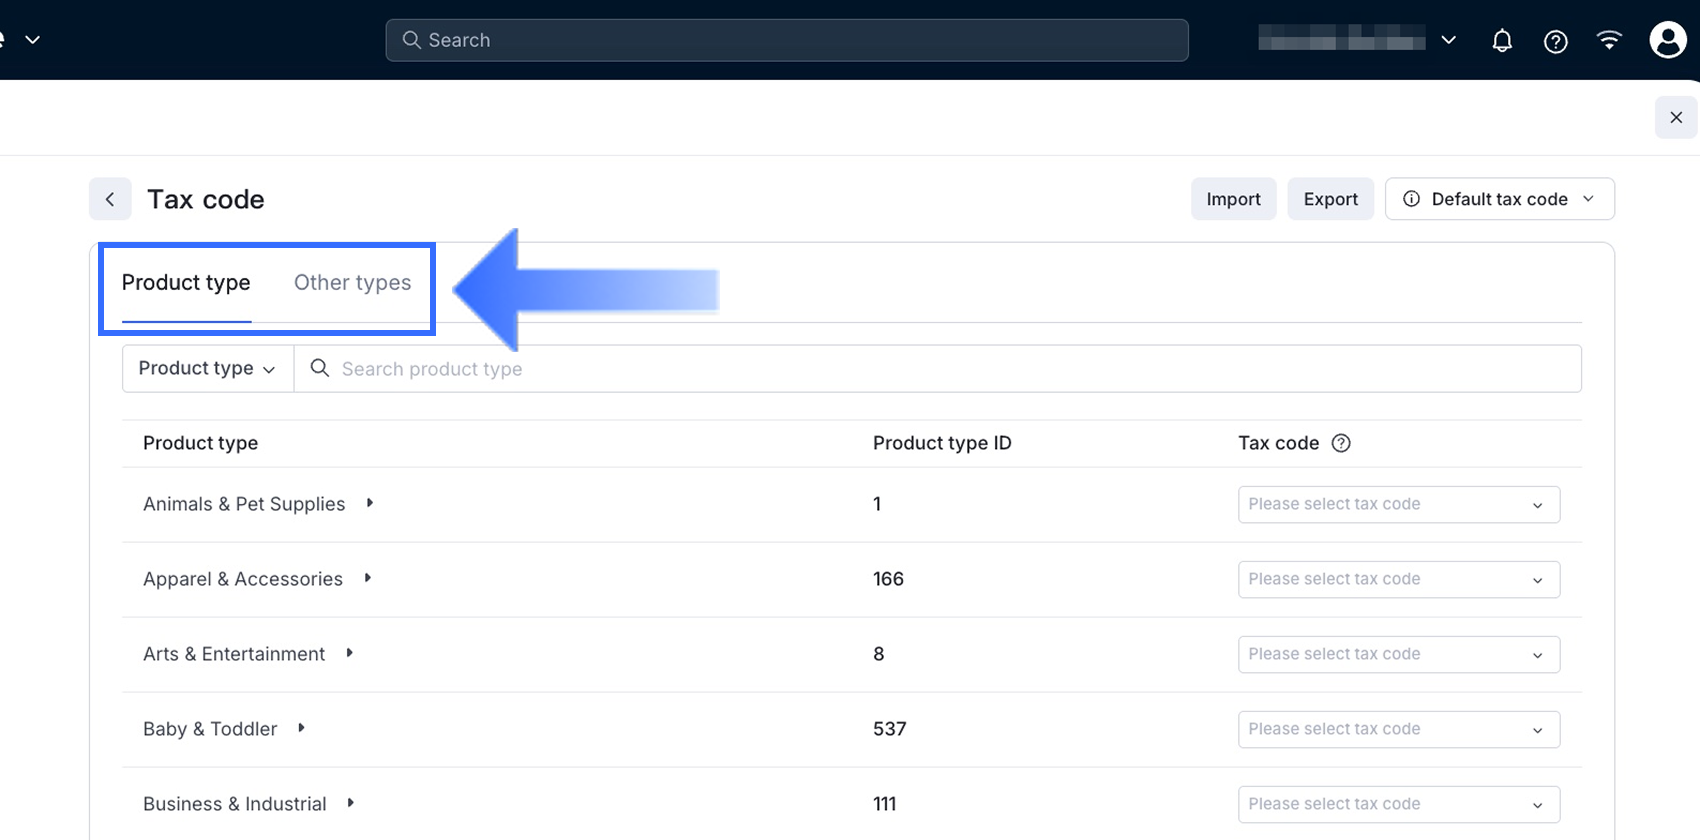Go back using the Tax code back arrow
1700x840 pixels.
[110, 199]
